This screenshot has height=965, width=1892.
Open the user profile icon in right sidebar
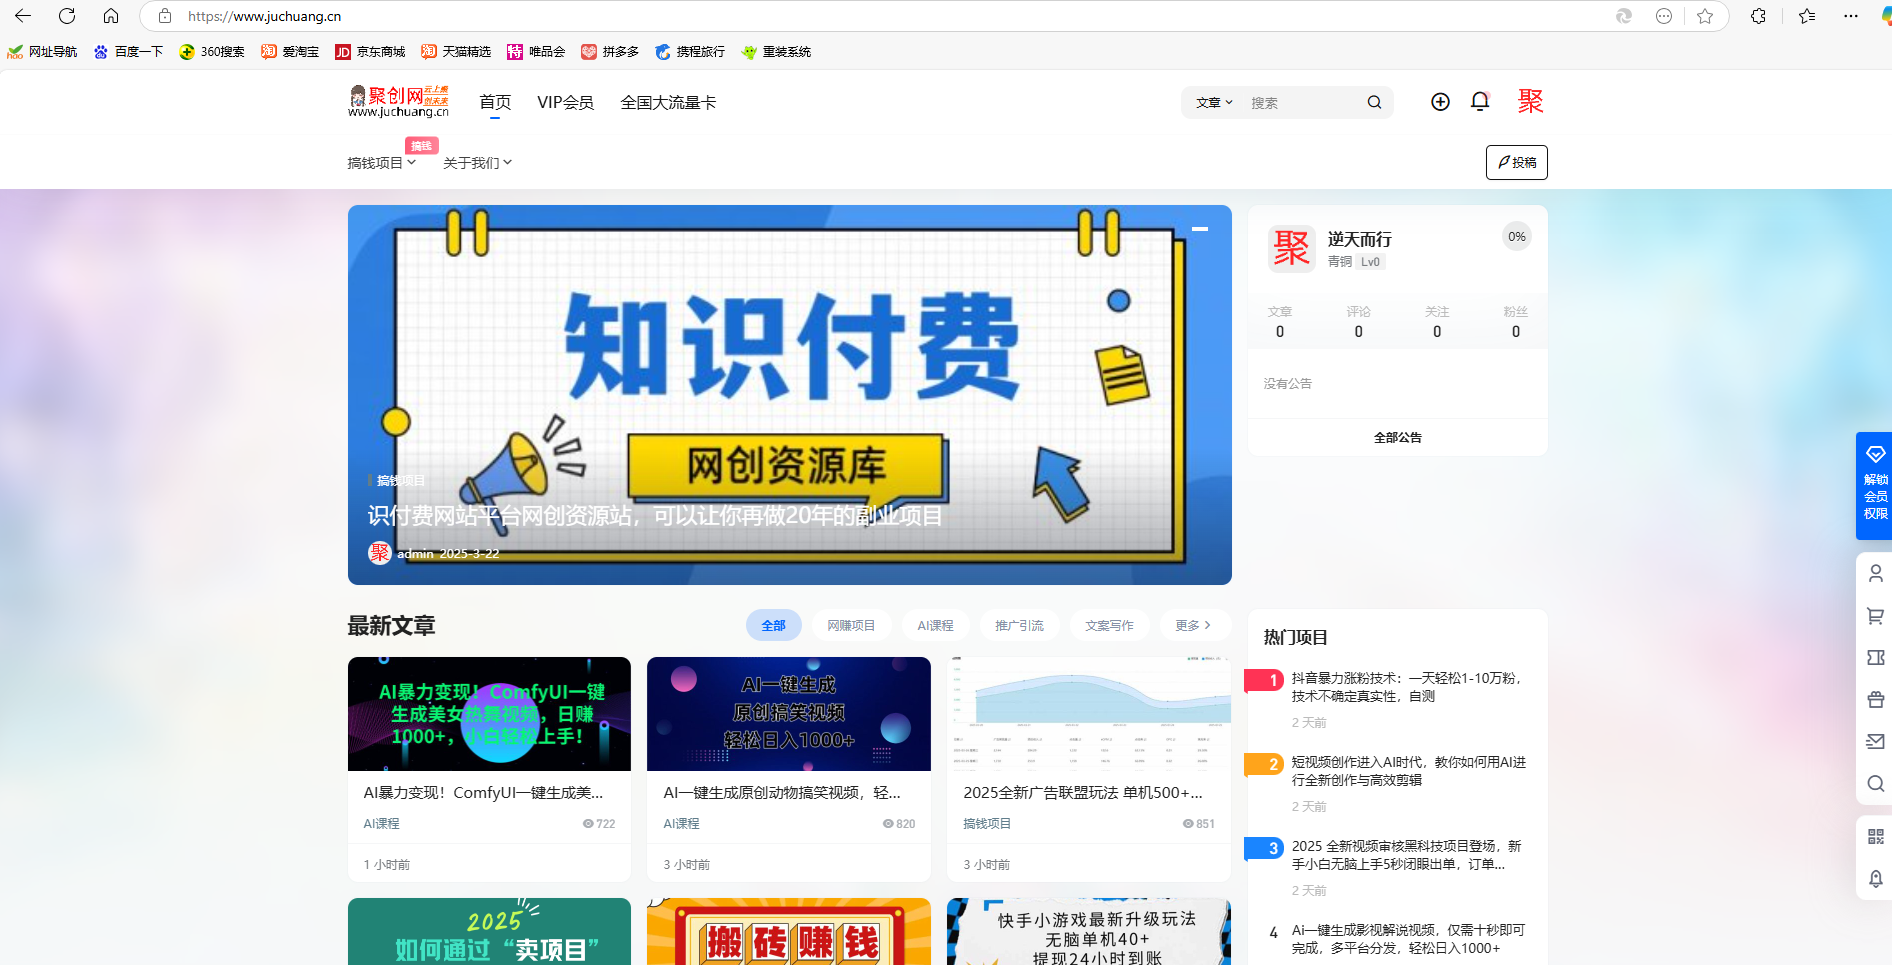[x=1875, y=573]
